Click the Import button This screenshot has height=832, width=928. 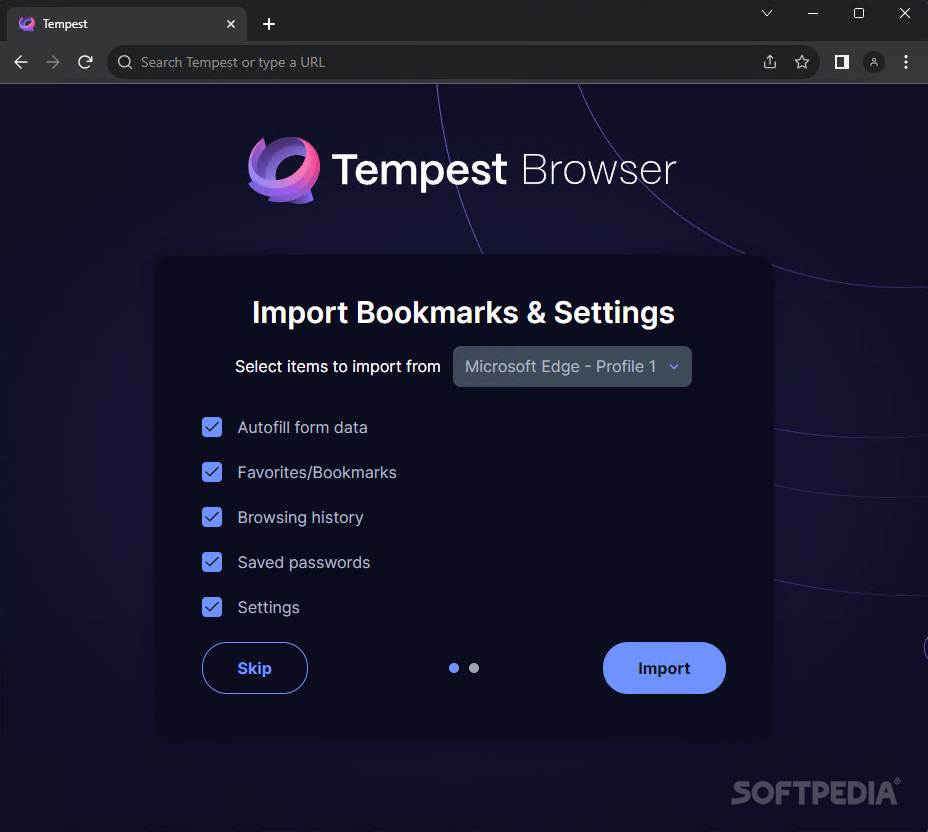pyautogui.click(x=664, y=668)
